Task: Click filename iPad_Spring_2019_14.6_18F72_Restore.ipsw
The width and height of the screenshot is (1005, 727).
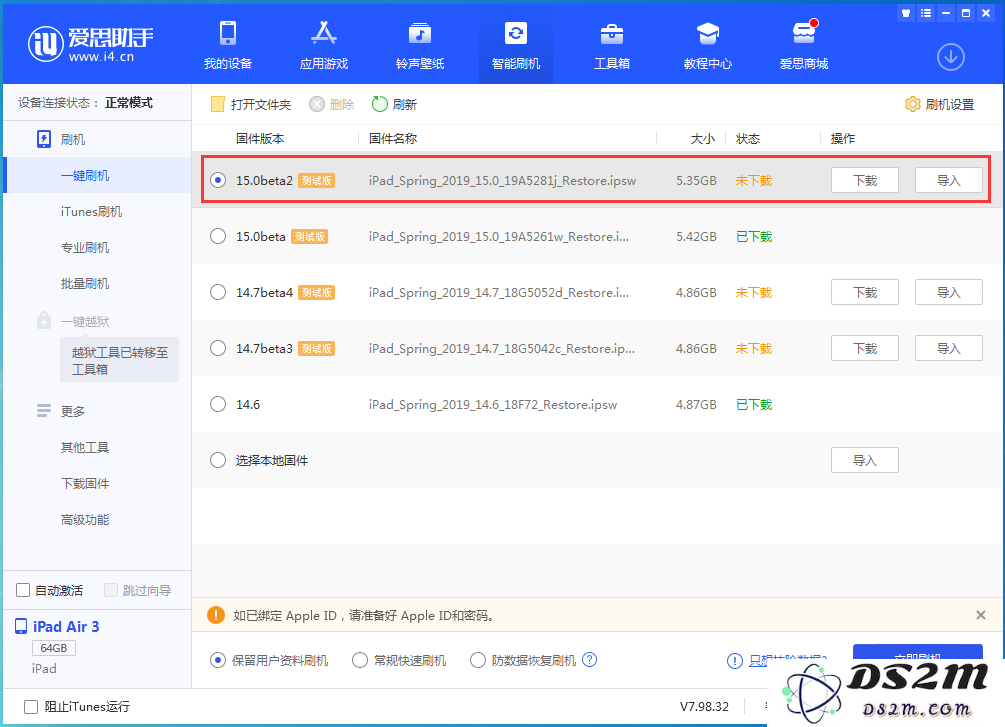Action: [x=493, y=405]
